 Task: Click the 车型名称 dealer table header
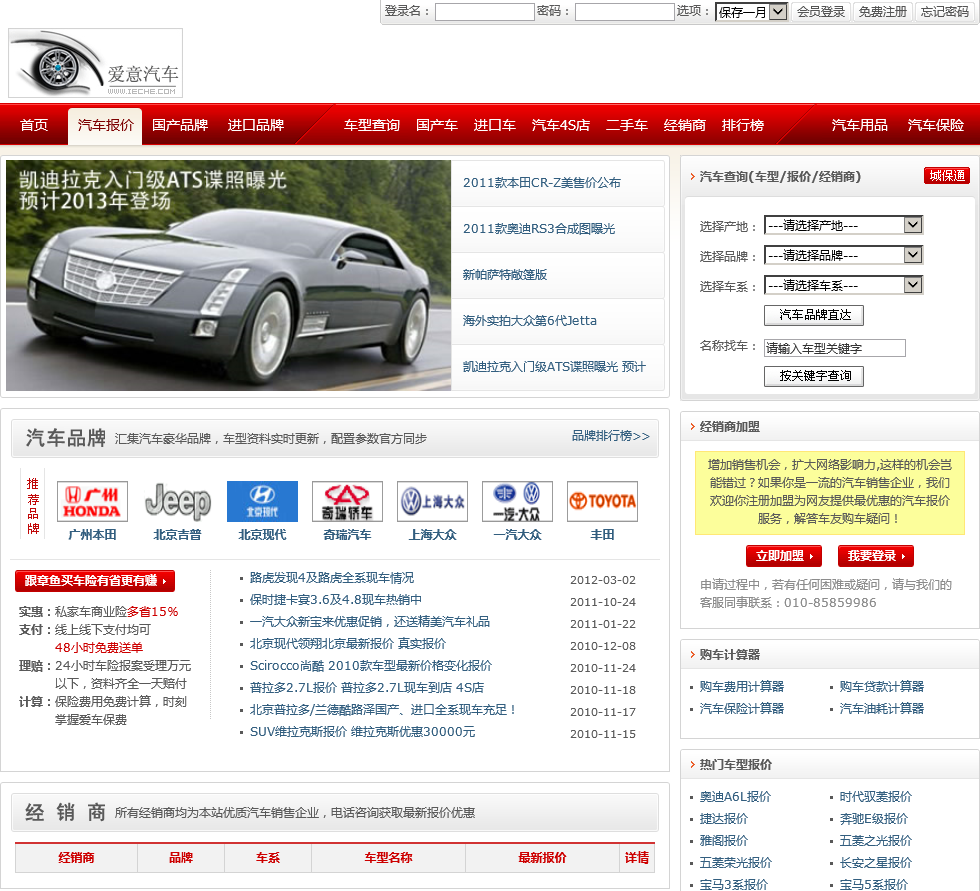click(x=388, y=857)
